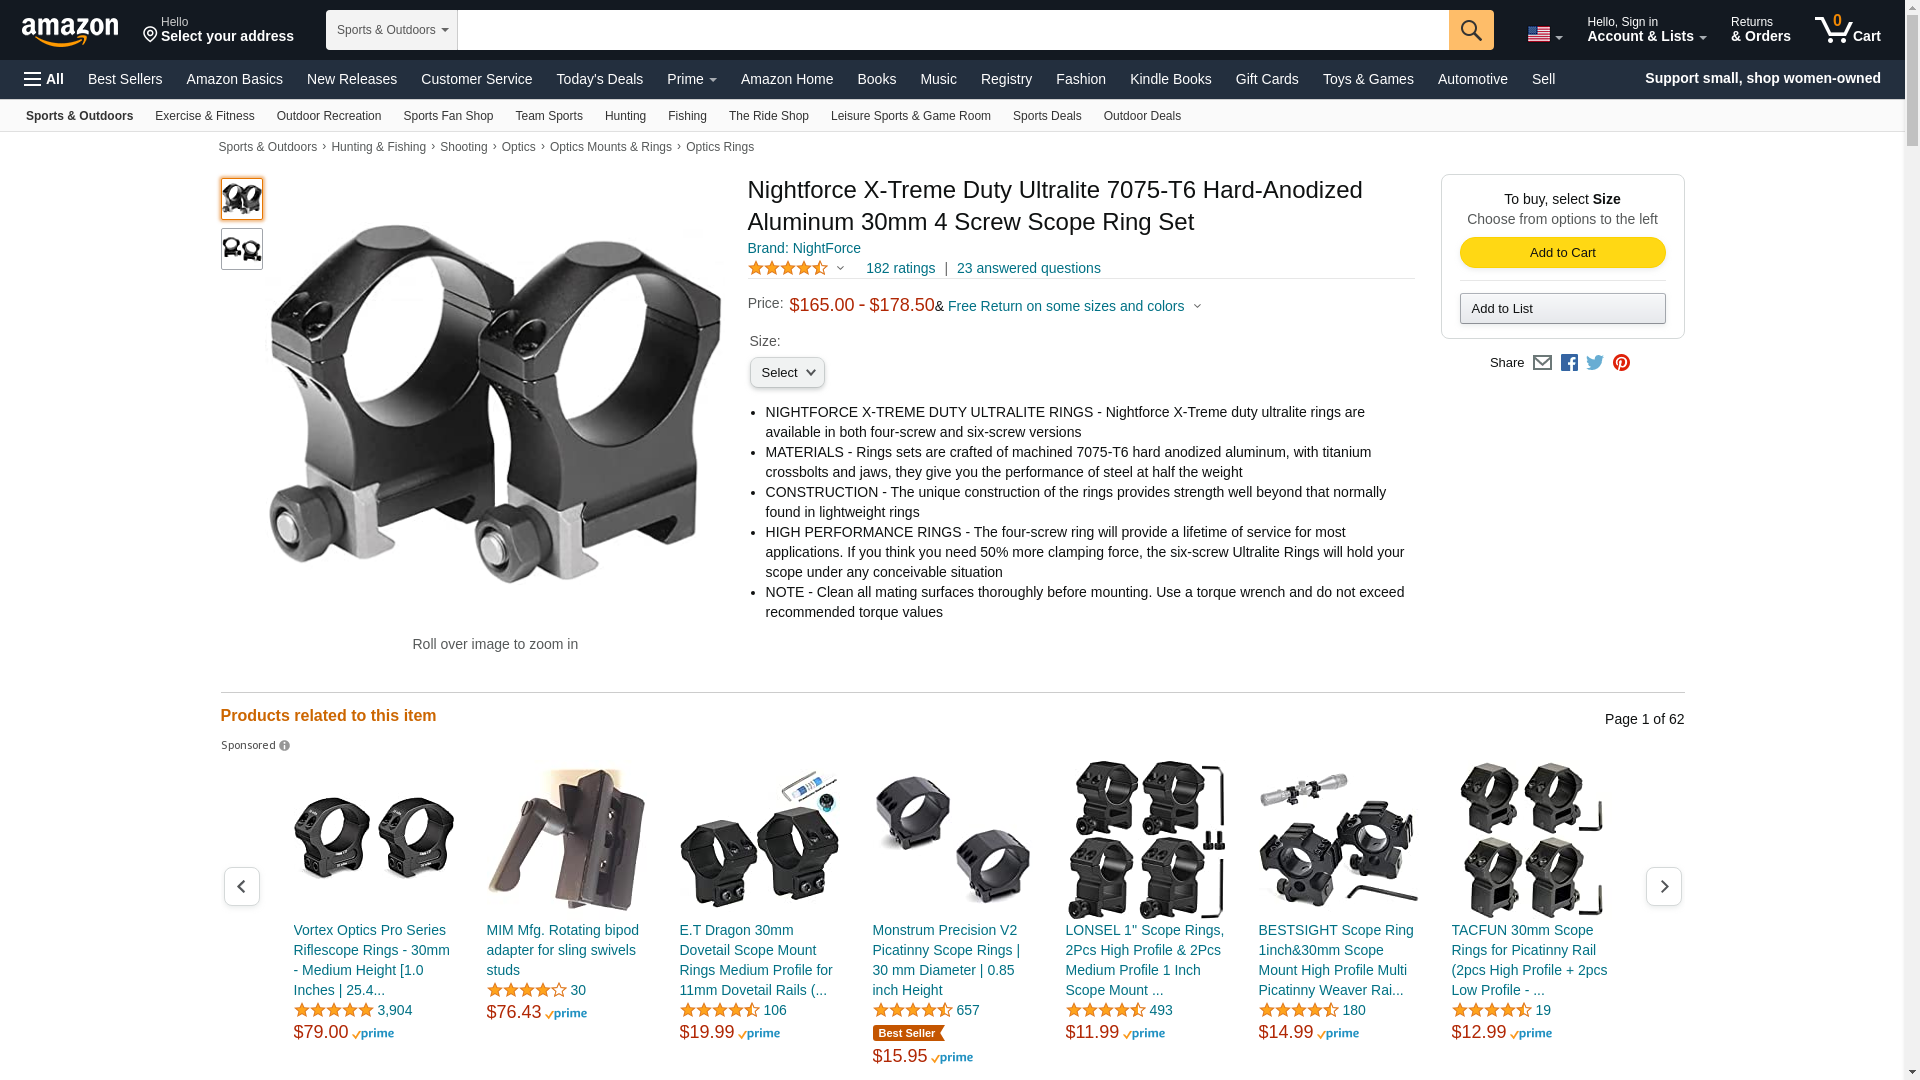Click into the search text field

(953, 30)
